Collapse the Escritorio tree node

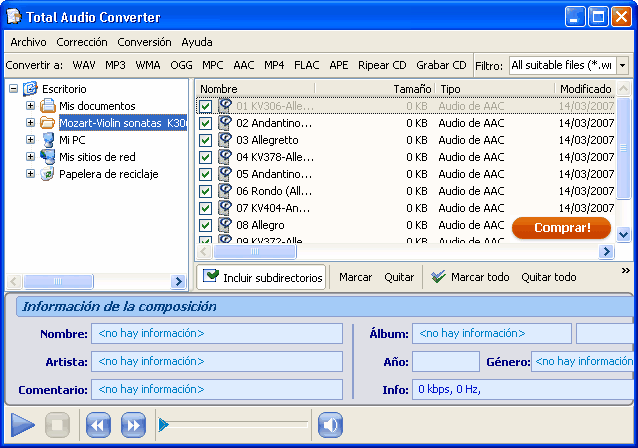(x=13, y=89)
